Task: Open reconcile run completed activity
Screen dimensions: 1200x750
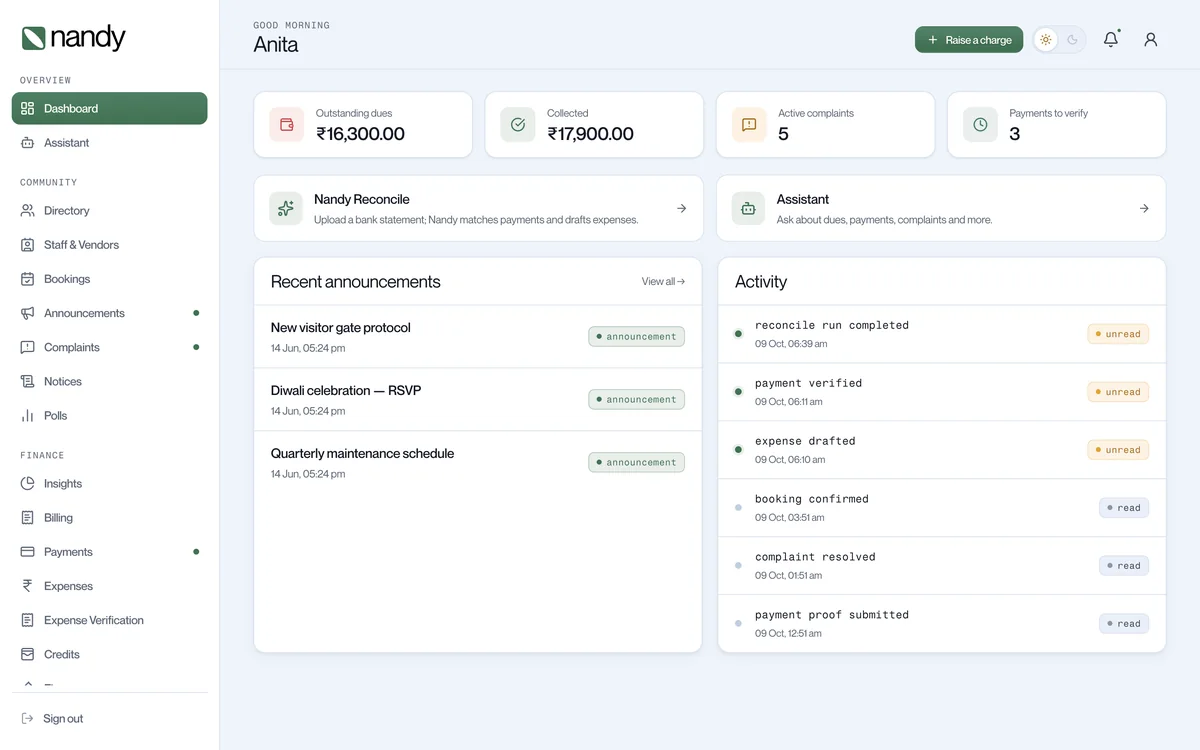Action: [942, 334]
